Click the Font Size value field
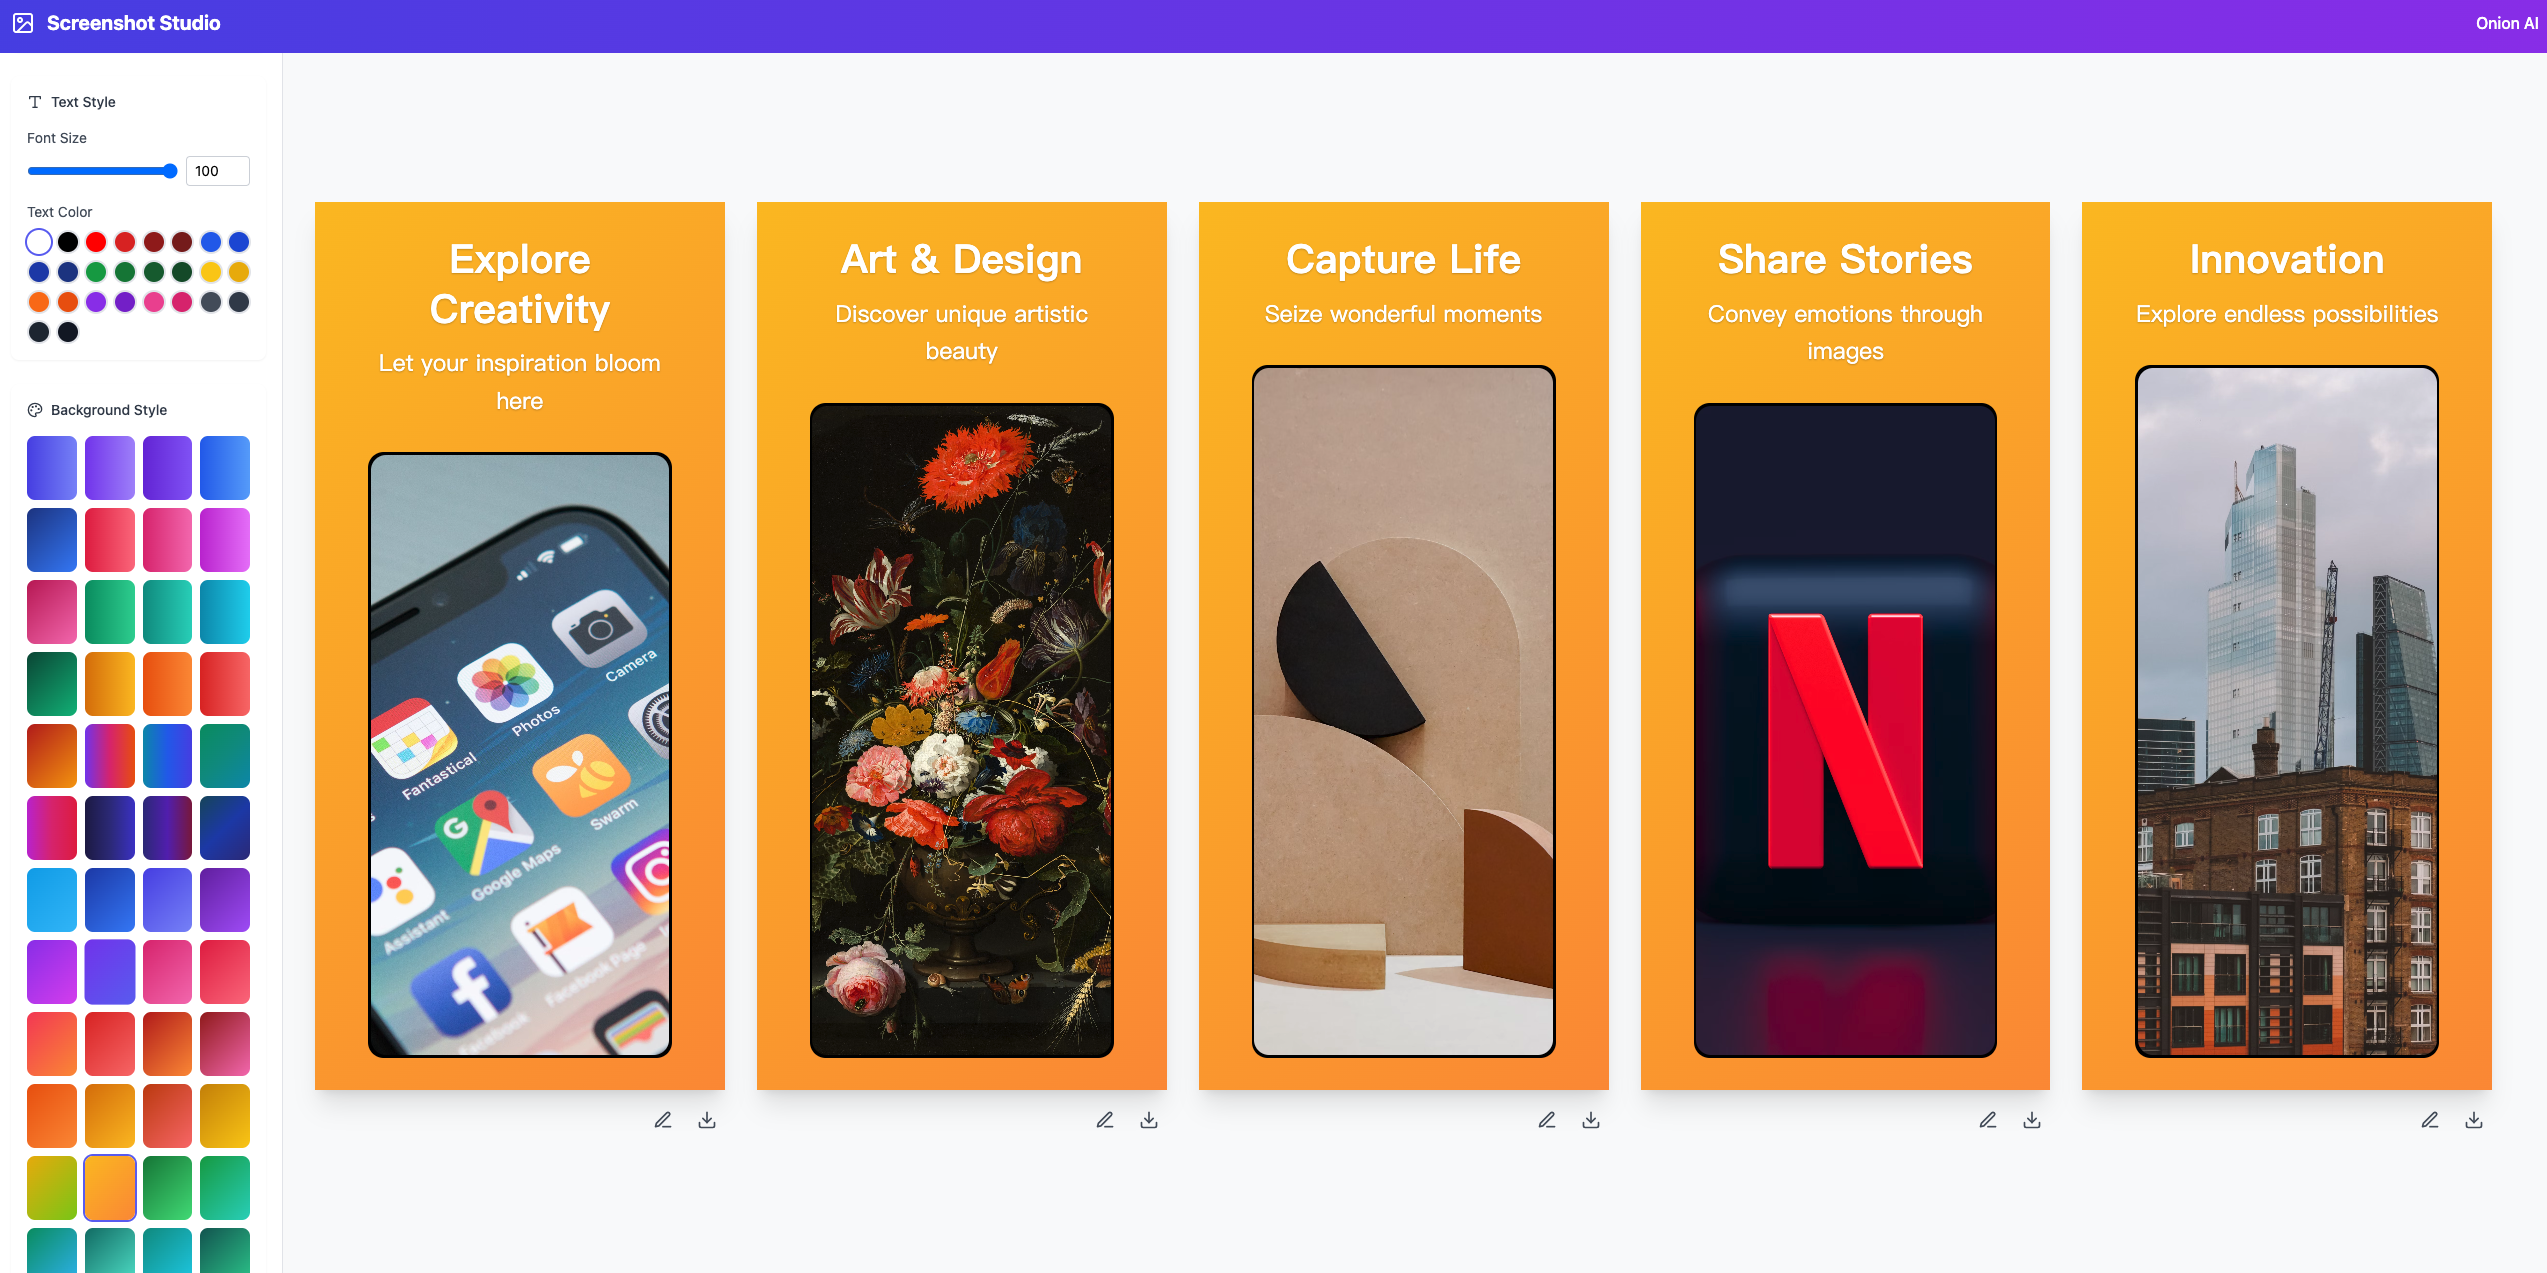The height and width of the screenshot is (1273, 2547). (218, 171)
